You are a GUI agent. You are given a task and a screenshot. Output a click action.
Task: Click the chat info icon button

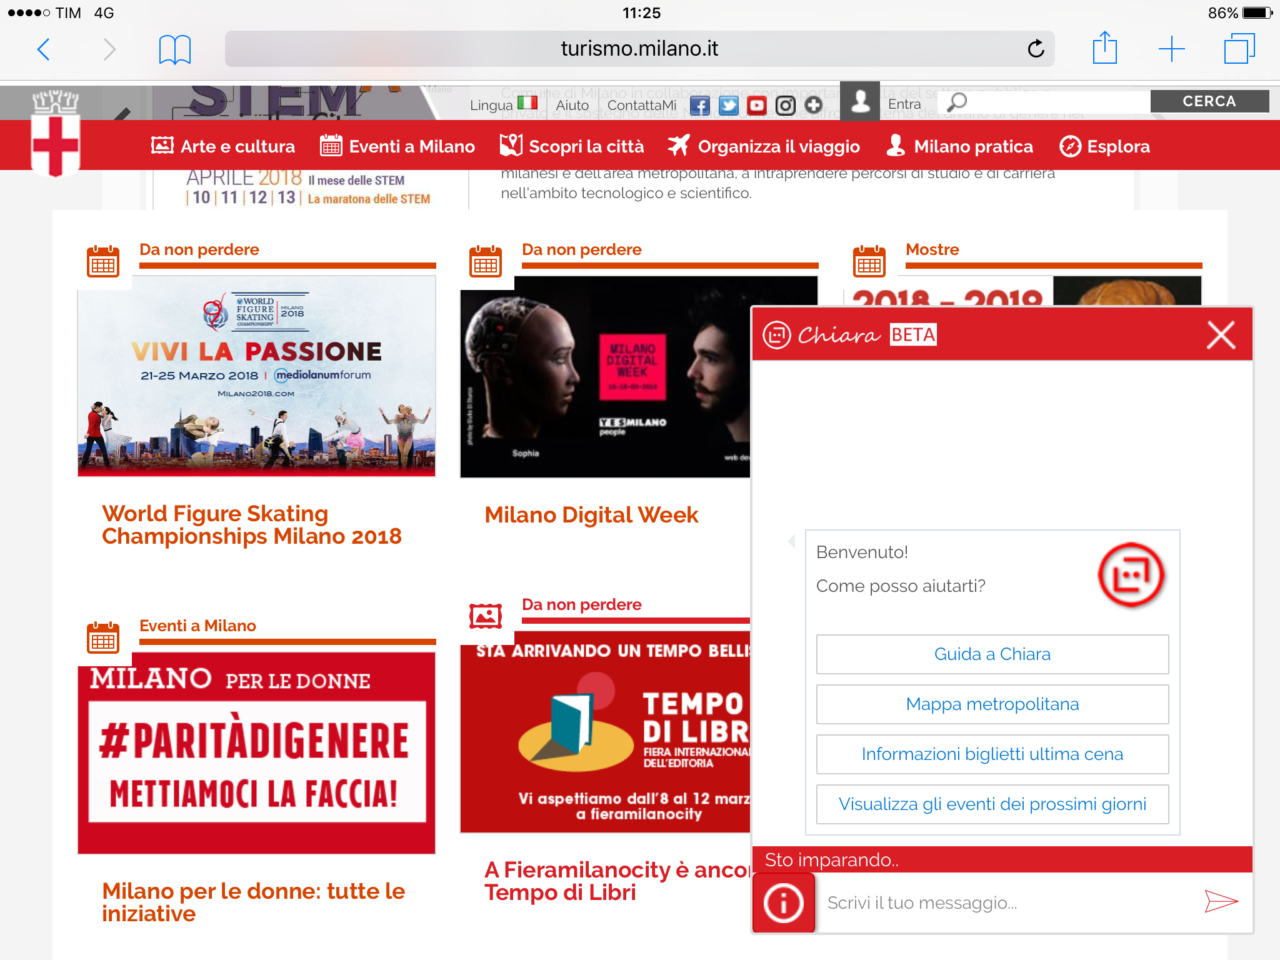click(784, 903)
